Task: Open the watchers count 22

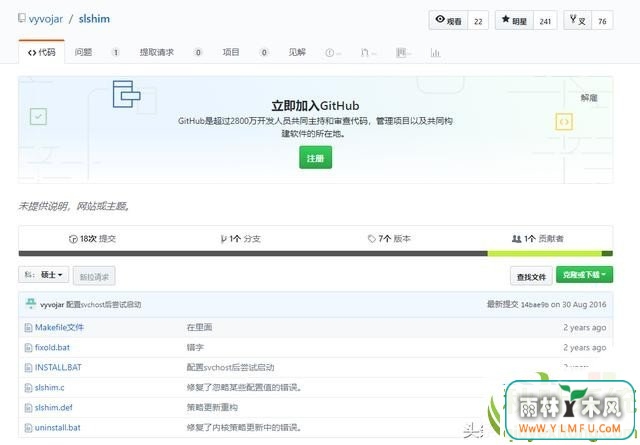Action: pyautogui.click(x=478, y=21)
